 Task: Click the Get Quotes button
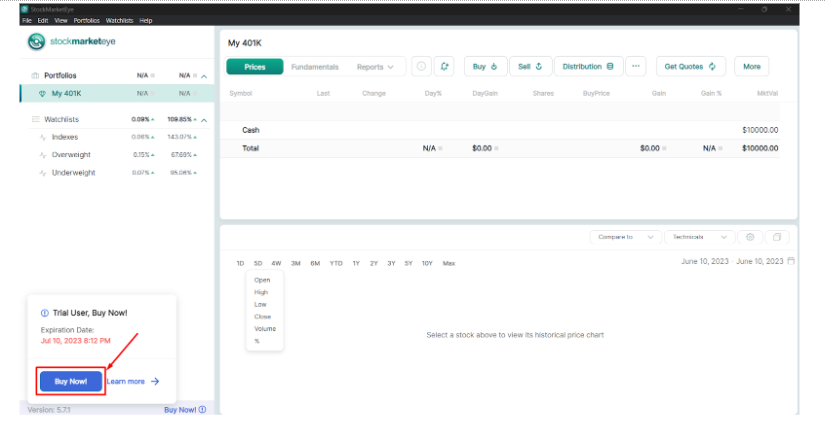[691, 66]
